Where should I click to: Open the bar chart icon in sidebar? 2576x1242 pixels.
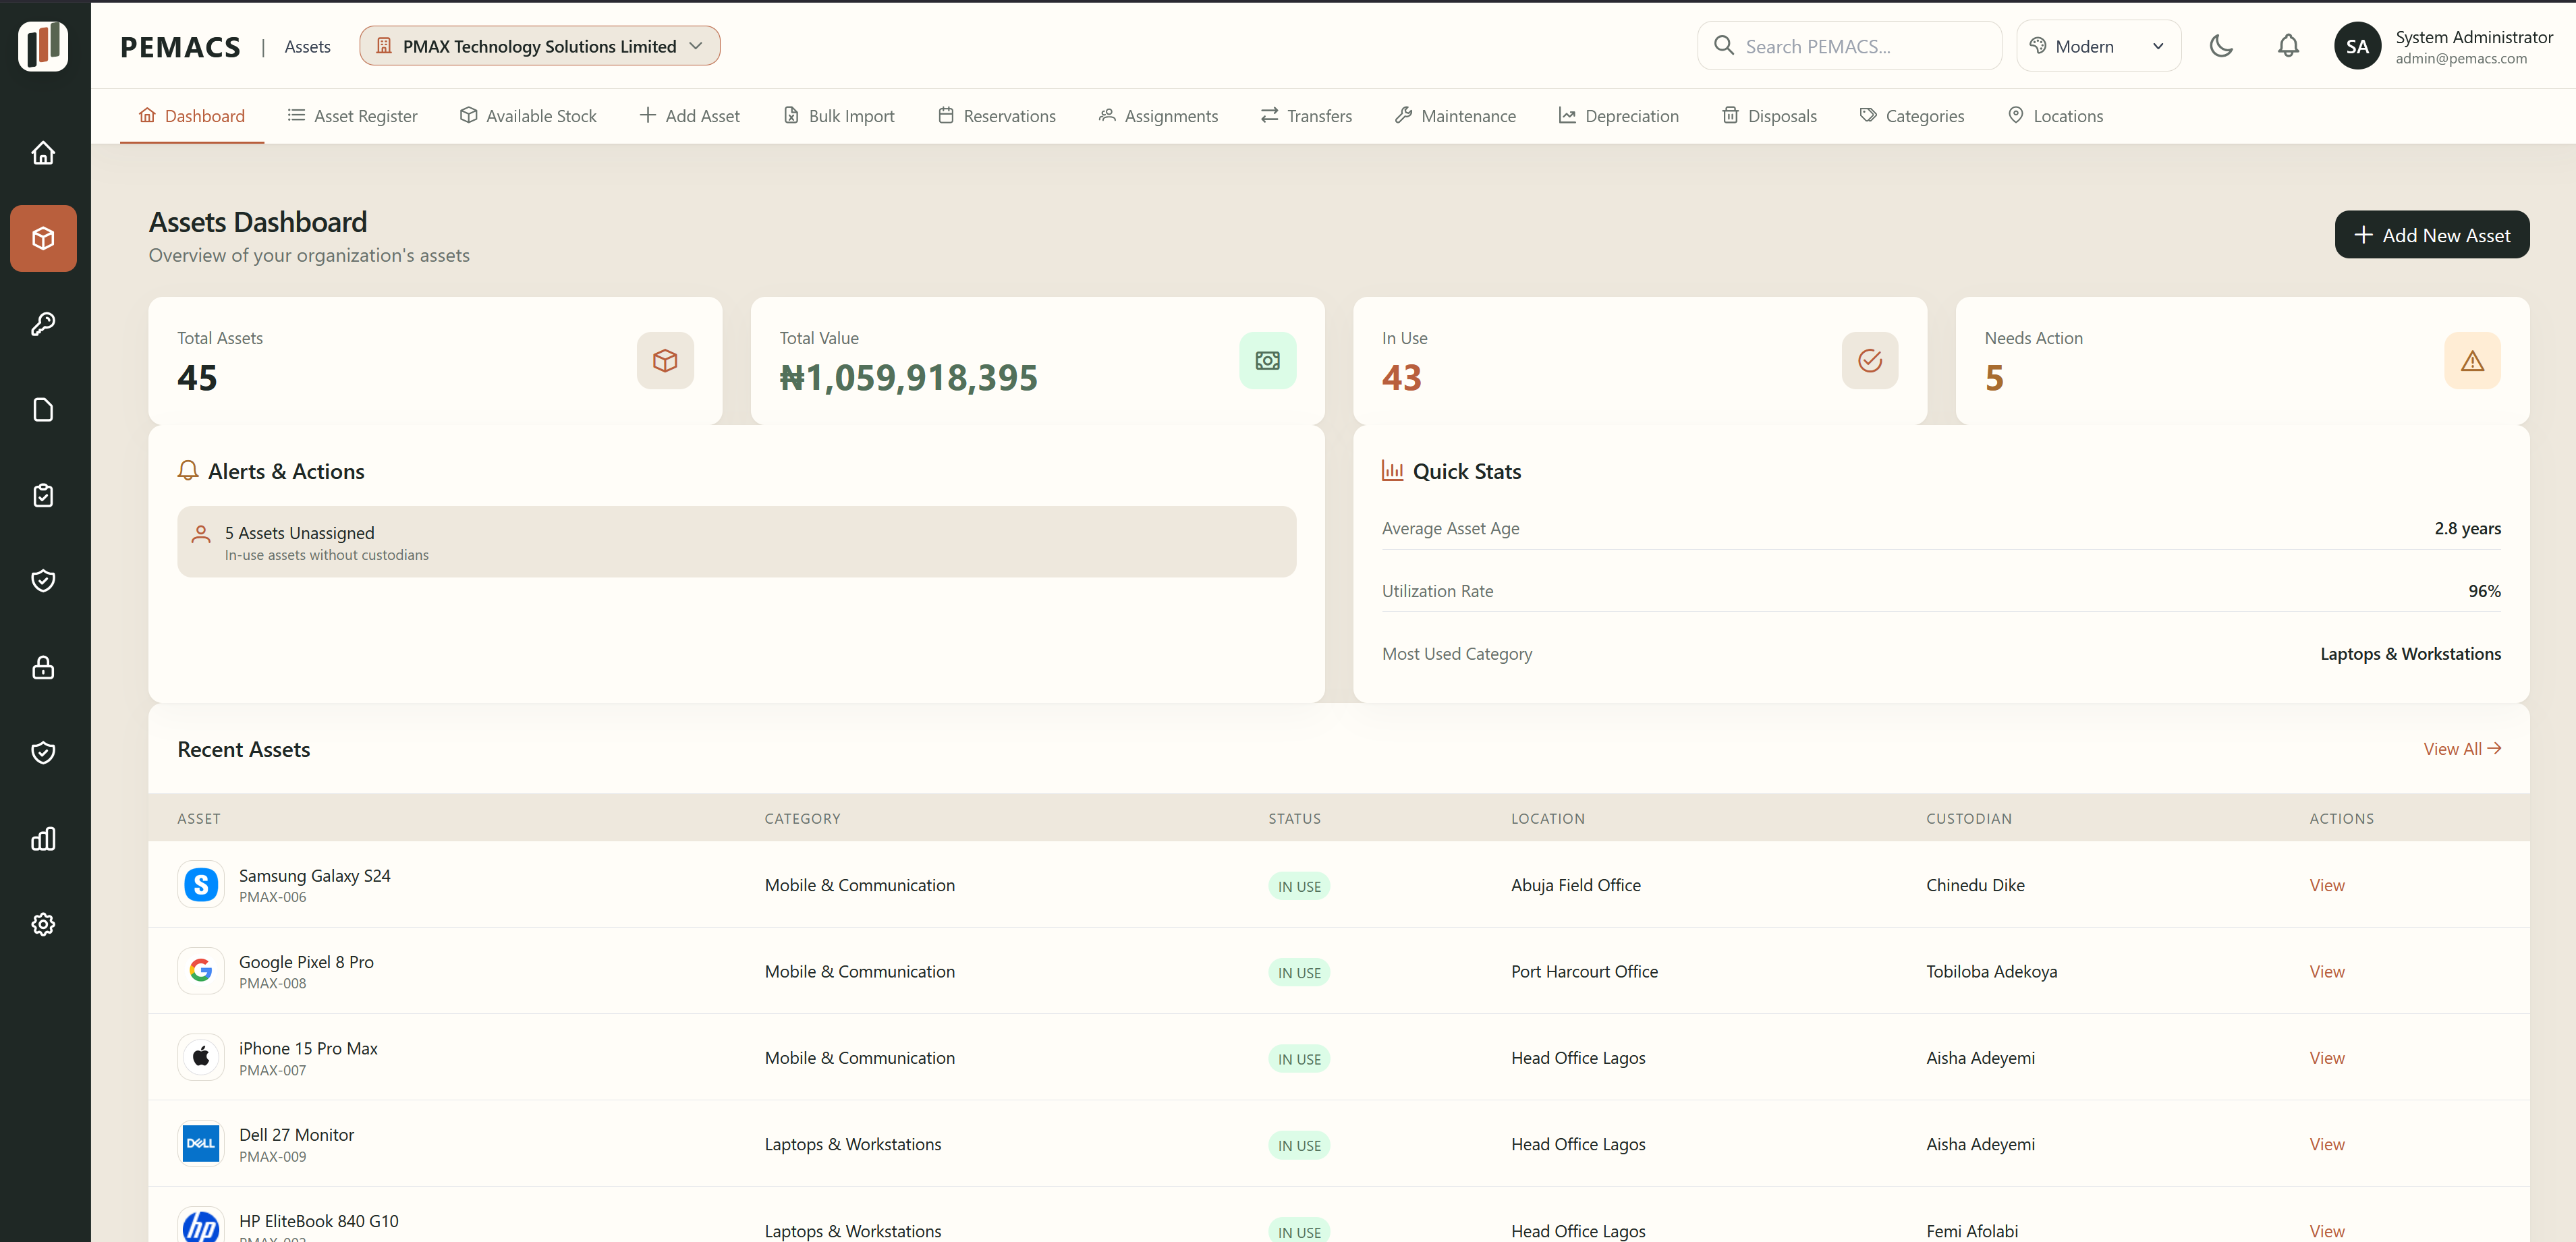click(x=43, y=838)
